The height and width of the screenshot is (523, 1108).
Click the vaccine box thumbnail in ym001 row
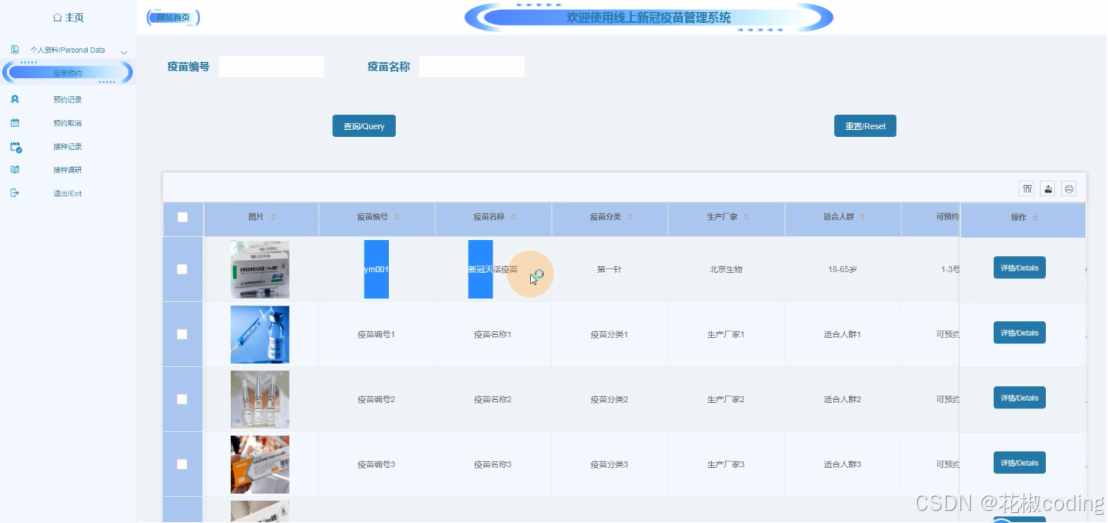(260, 269)
